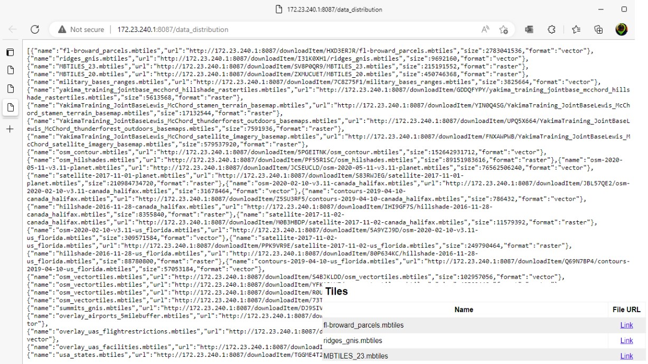Screen dimensions: 648x364
Task: Open the Collections icon in toolbar
Action: [598, 29]
